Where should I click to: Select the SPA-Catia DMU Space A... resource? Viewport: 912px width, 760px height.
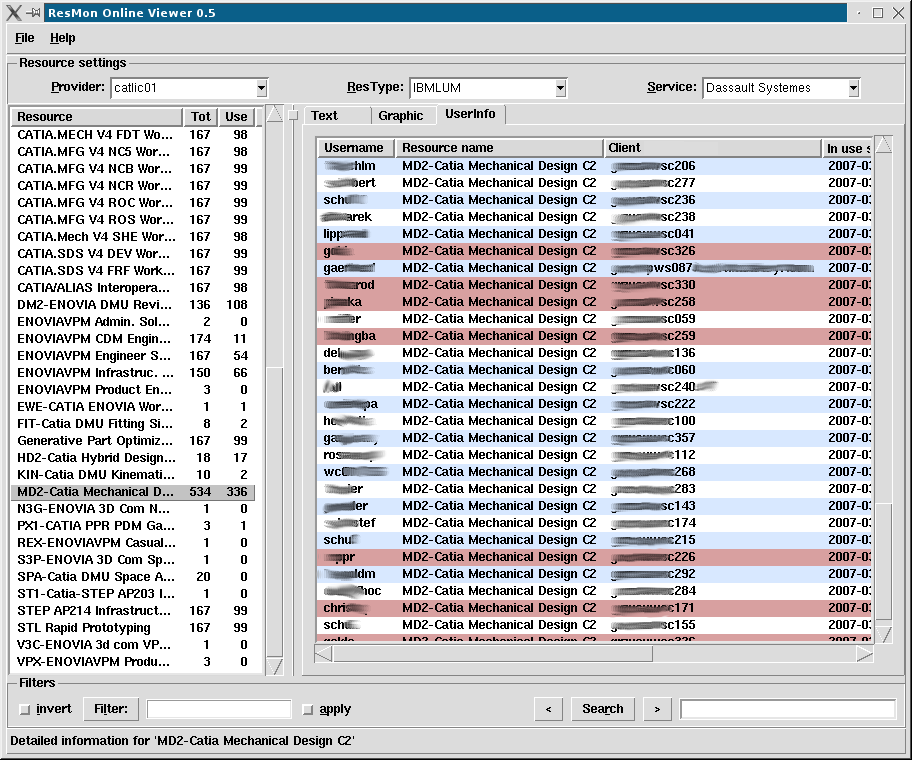point(133,577)
